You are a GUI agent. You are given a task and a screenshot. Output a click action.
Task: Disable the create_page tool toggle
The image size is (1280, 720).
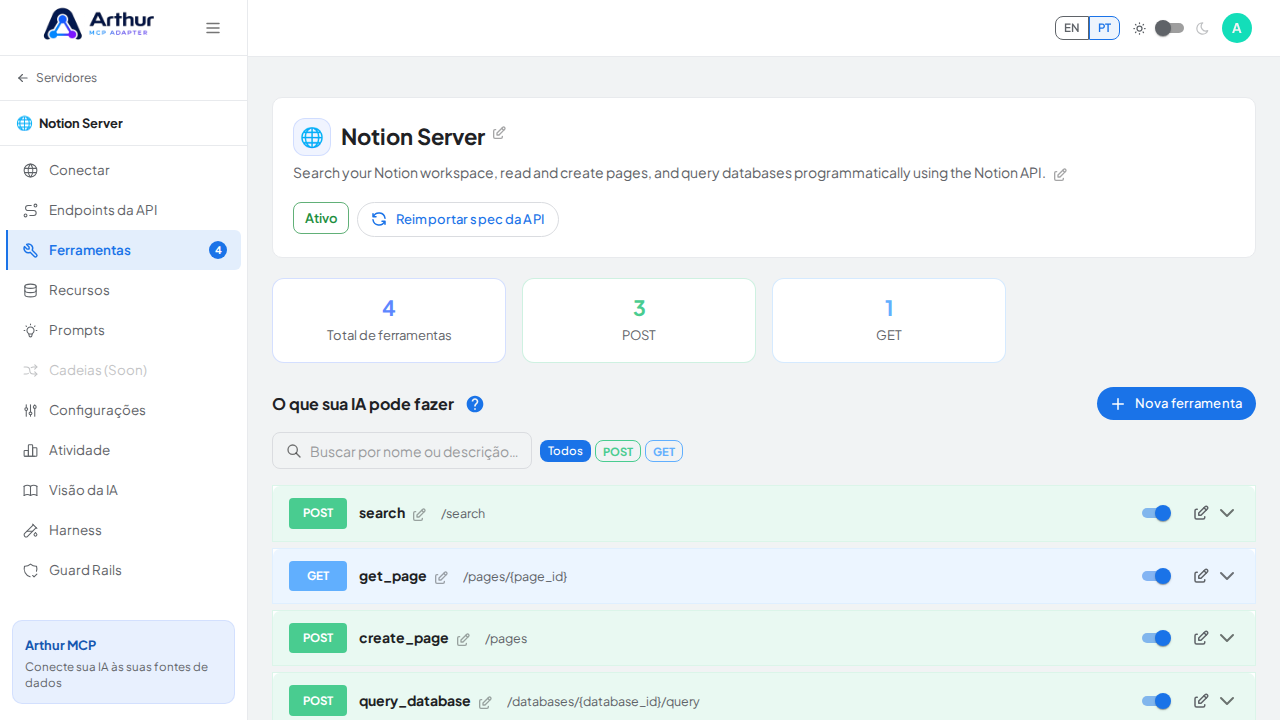pos(1156,638)
